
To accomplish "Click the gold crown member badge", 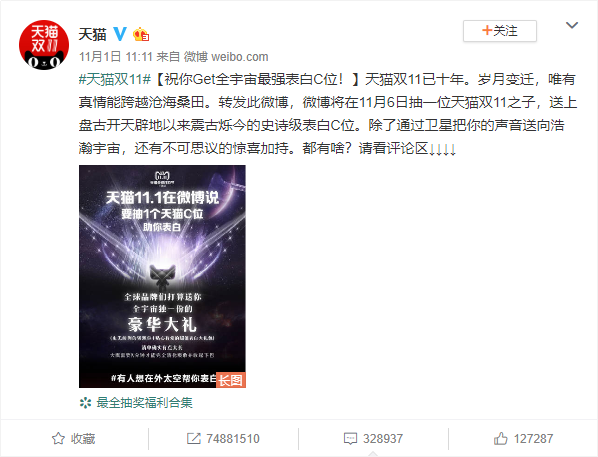I will (x=141, y=34).
